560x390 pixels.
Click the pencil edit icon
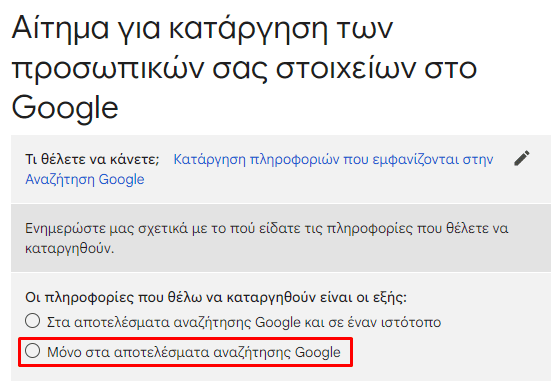click(x=522, y=159)
